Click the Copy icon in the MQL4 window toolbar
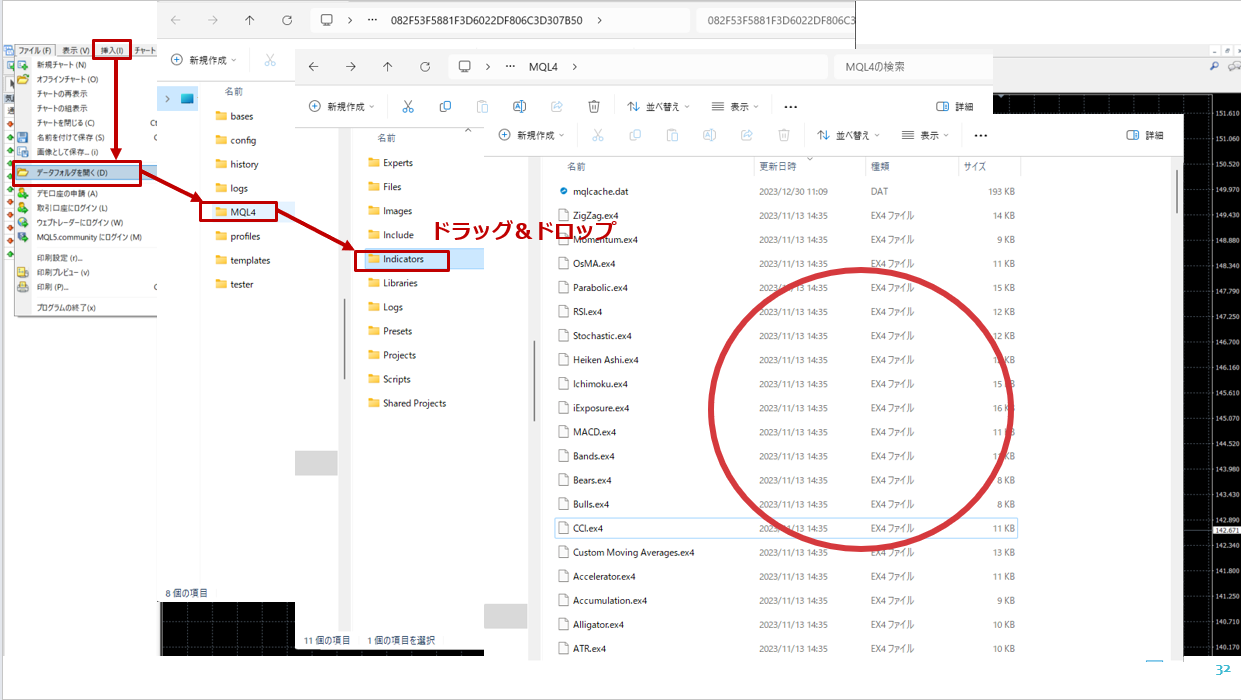This screenshot has height=700, width=1241. [x=445, y=106]
